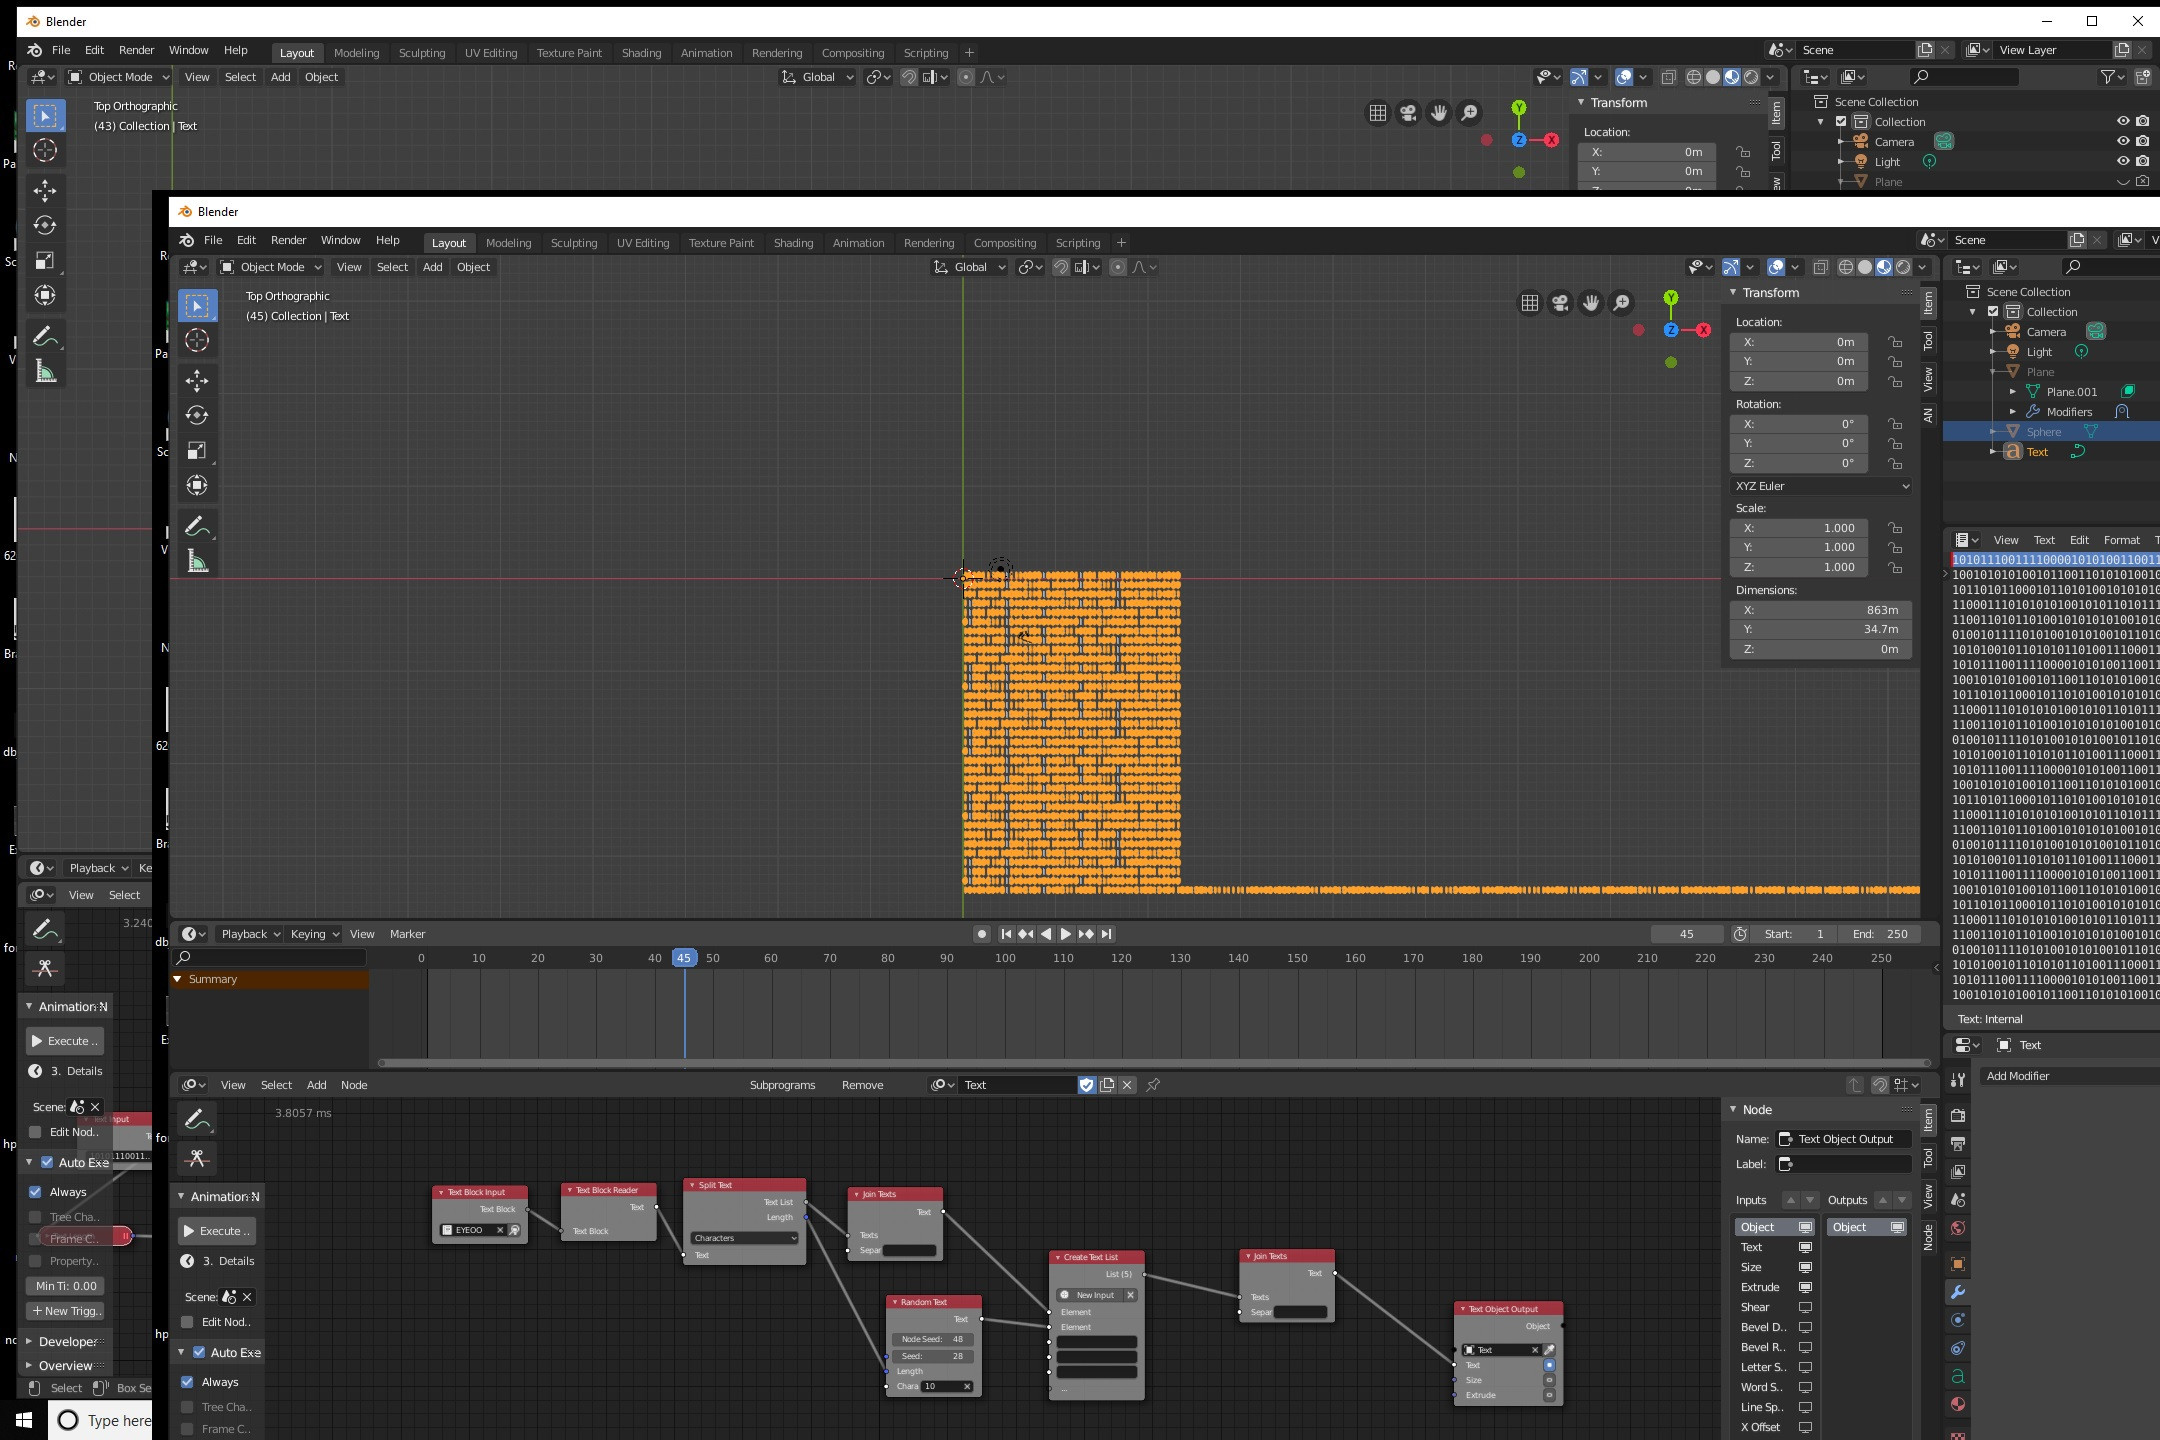Open the Modifier properties wrench tab
The width and height of the screenshot is (2160, 1440).
click(x=1958, y=1292)
